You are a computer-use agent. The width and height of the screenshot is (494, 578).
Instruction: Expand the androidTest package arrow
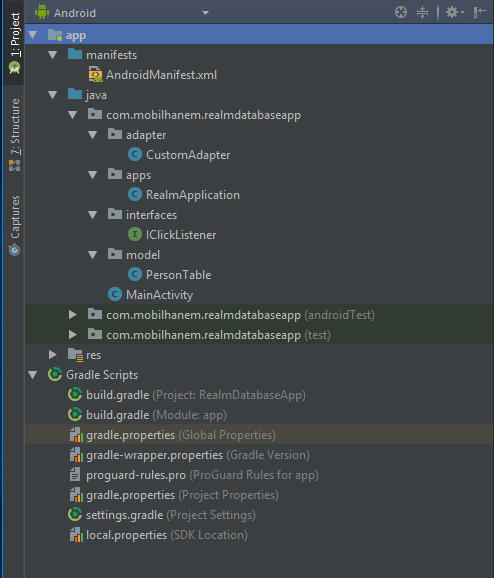coord(73,315)
